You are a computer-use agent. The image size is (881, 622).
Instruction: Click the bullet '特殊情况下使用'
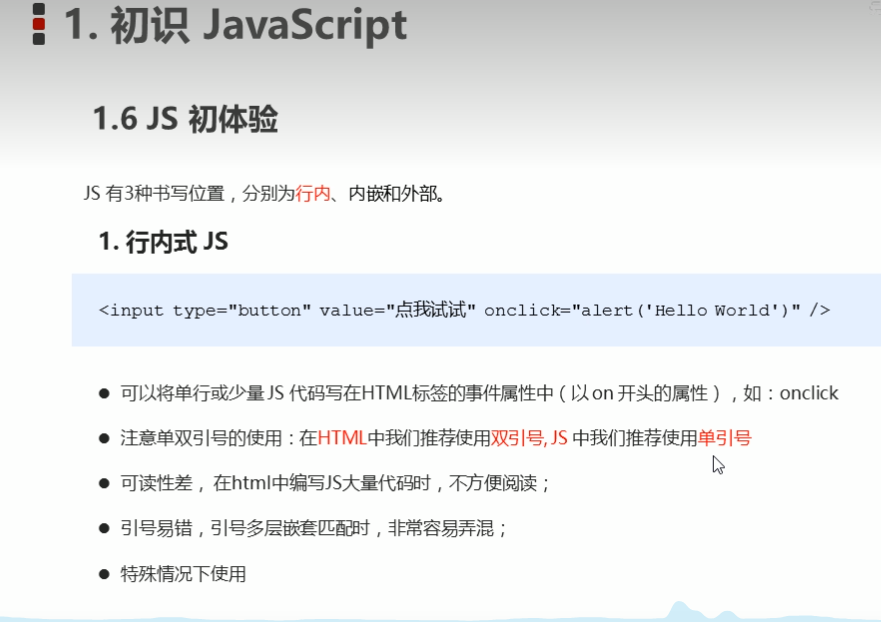point(183,574)
